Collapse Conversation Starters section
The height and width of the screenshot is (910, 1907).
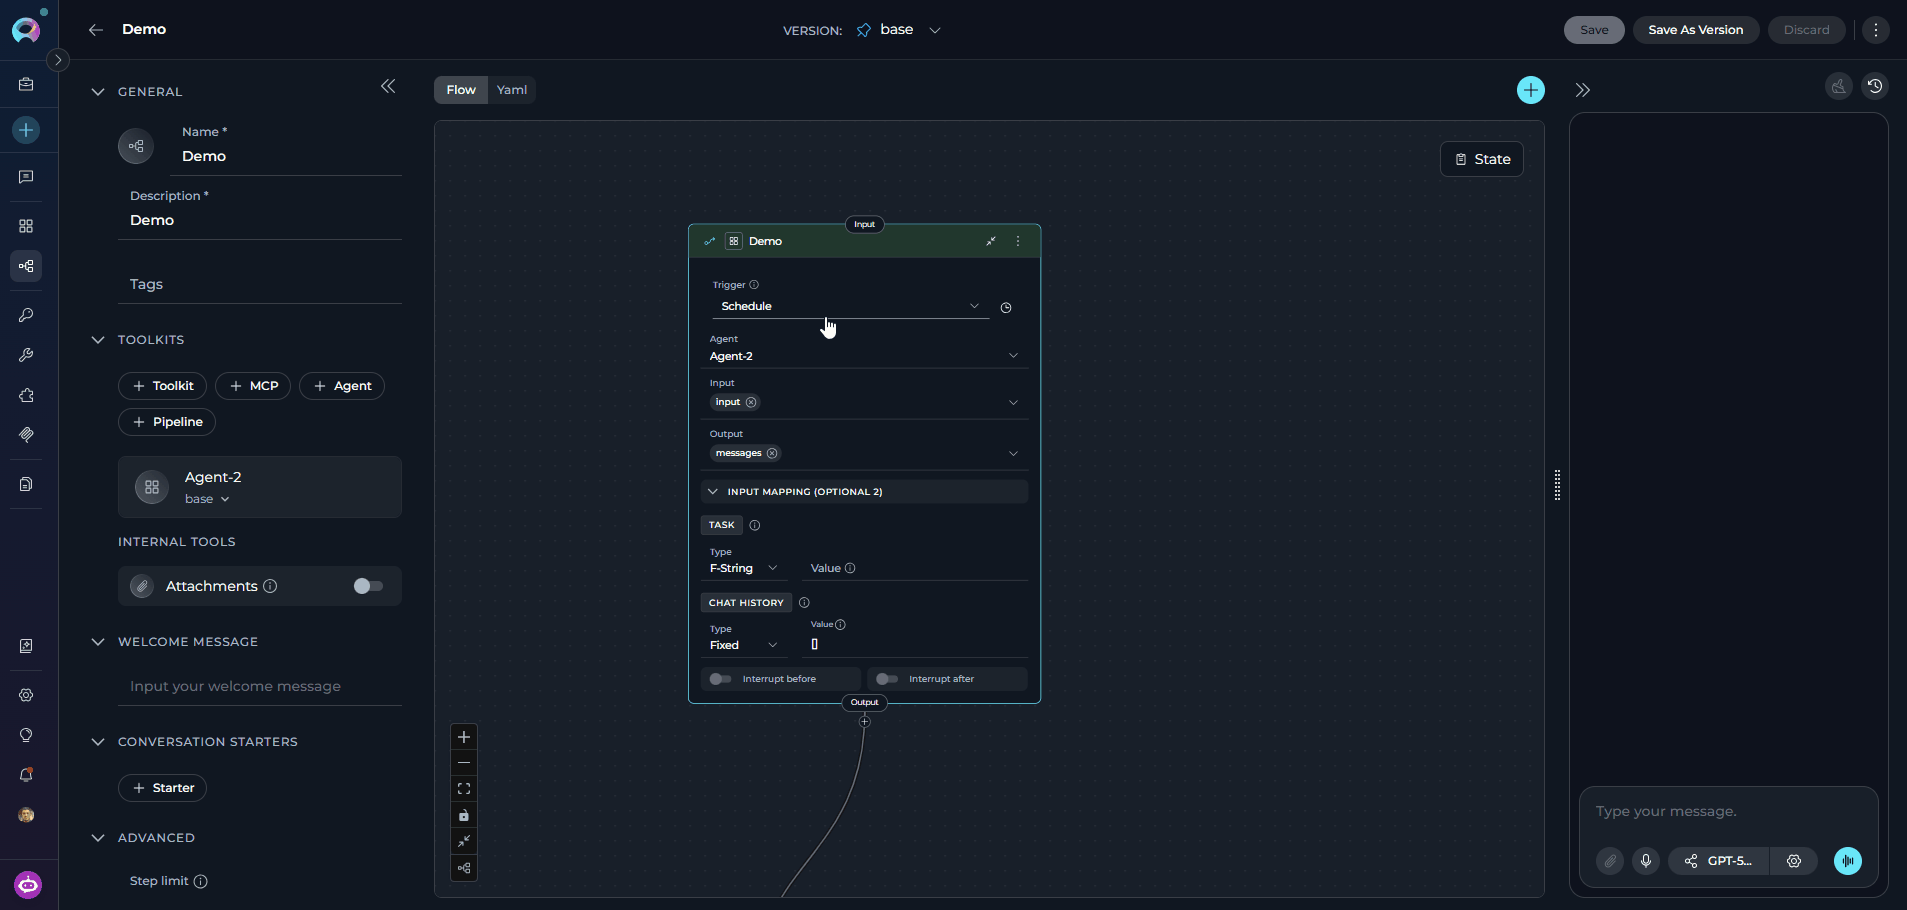(98, 742)
